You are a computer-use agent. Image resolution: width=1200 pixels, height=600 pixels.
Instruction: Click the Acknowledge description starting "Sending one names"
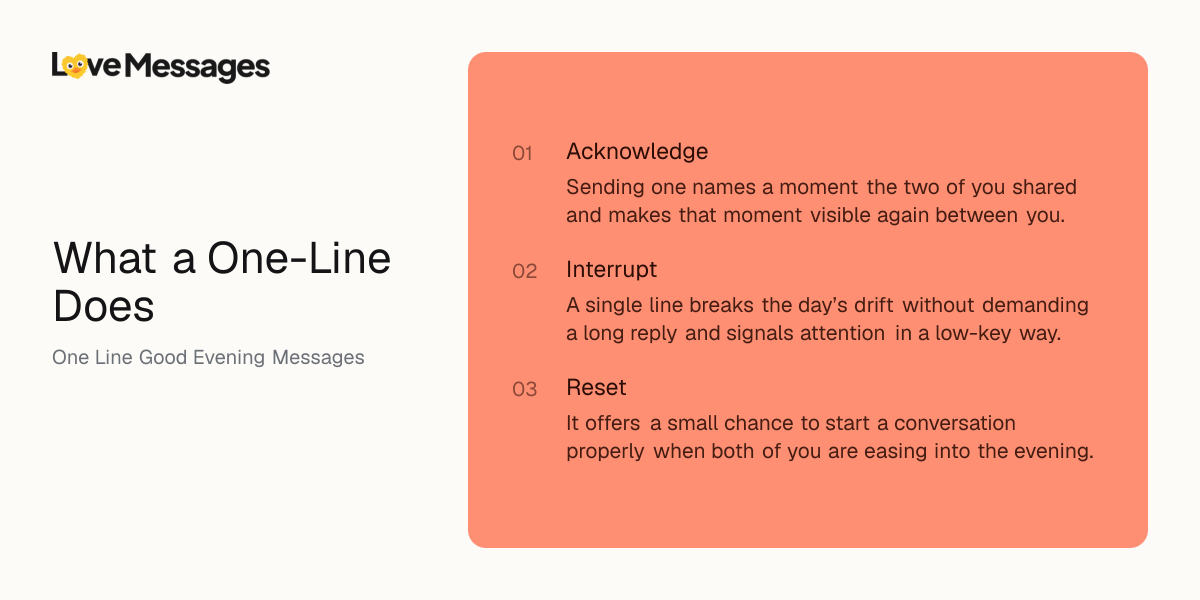pos(821,201)
